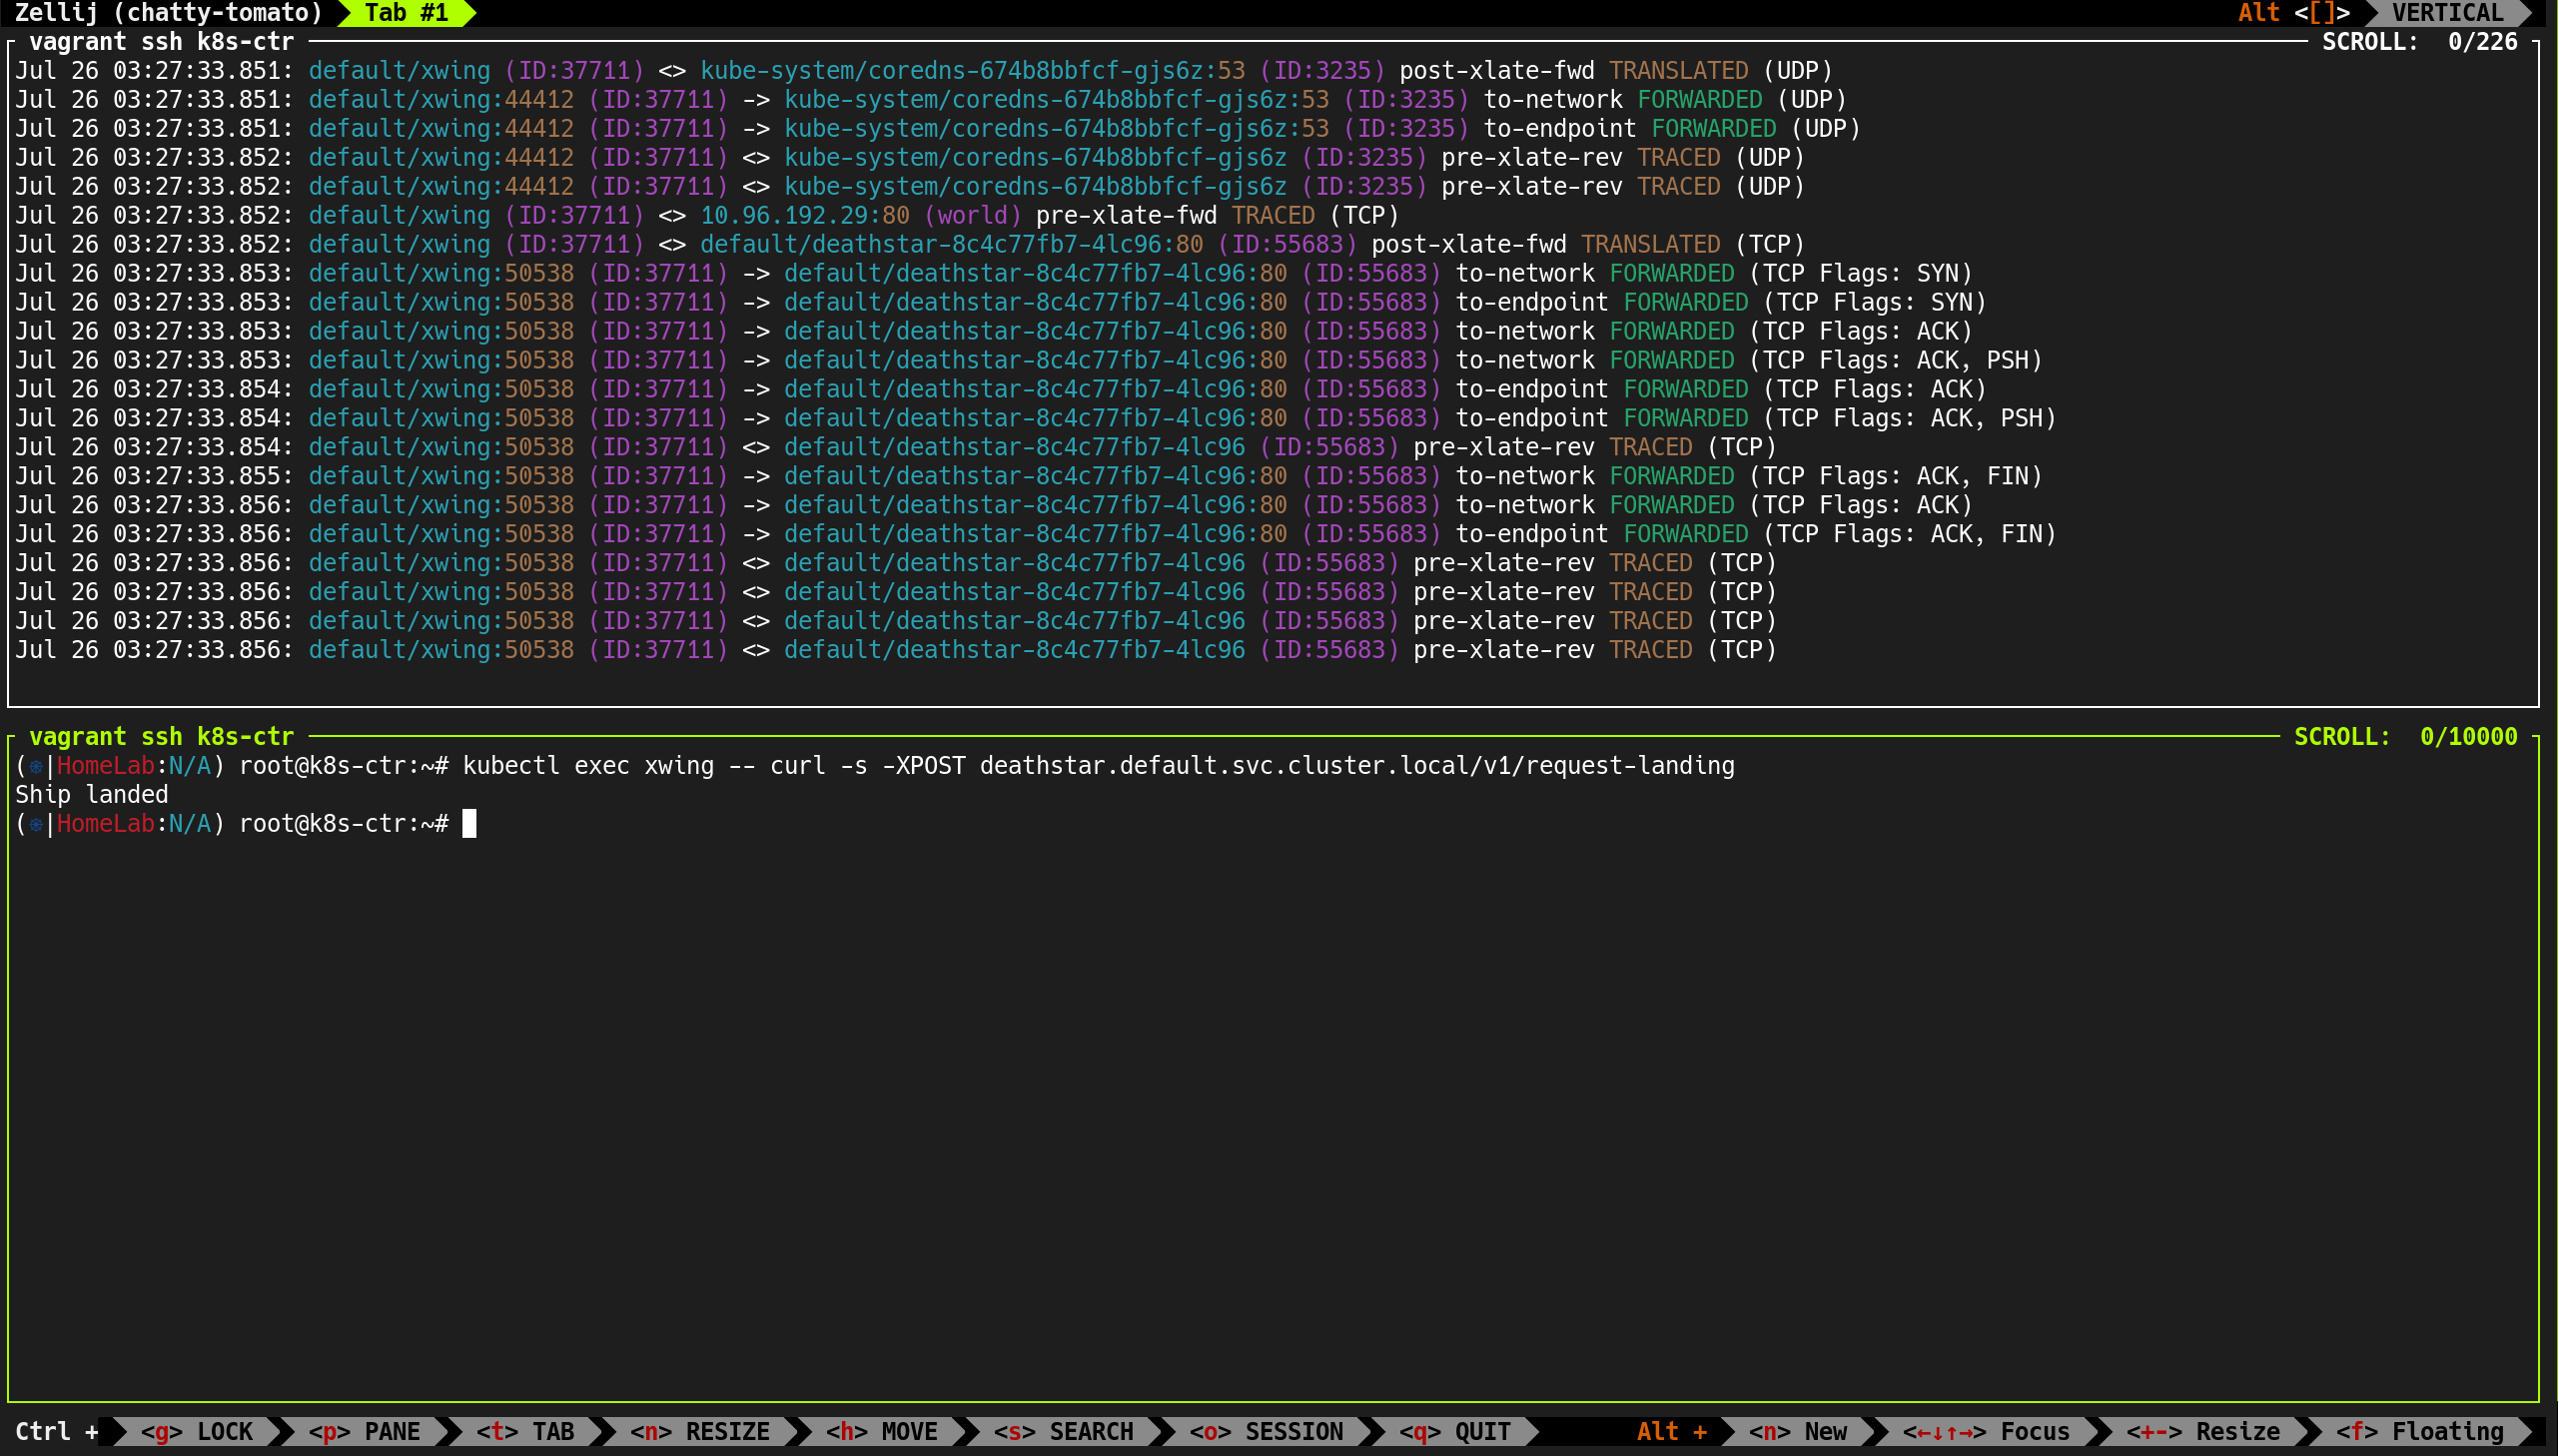Activate the <g> LOCK mode item
The width and height of the screenshot is (2558, 1456).
point(196,1431)
